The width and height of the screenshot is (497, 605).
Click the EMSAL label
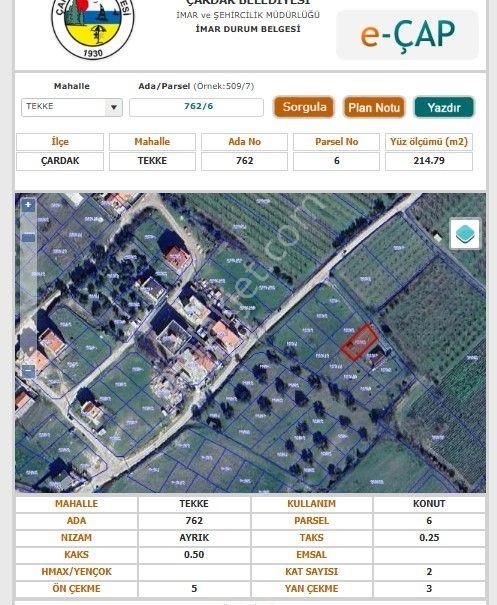311,554
